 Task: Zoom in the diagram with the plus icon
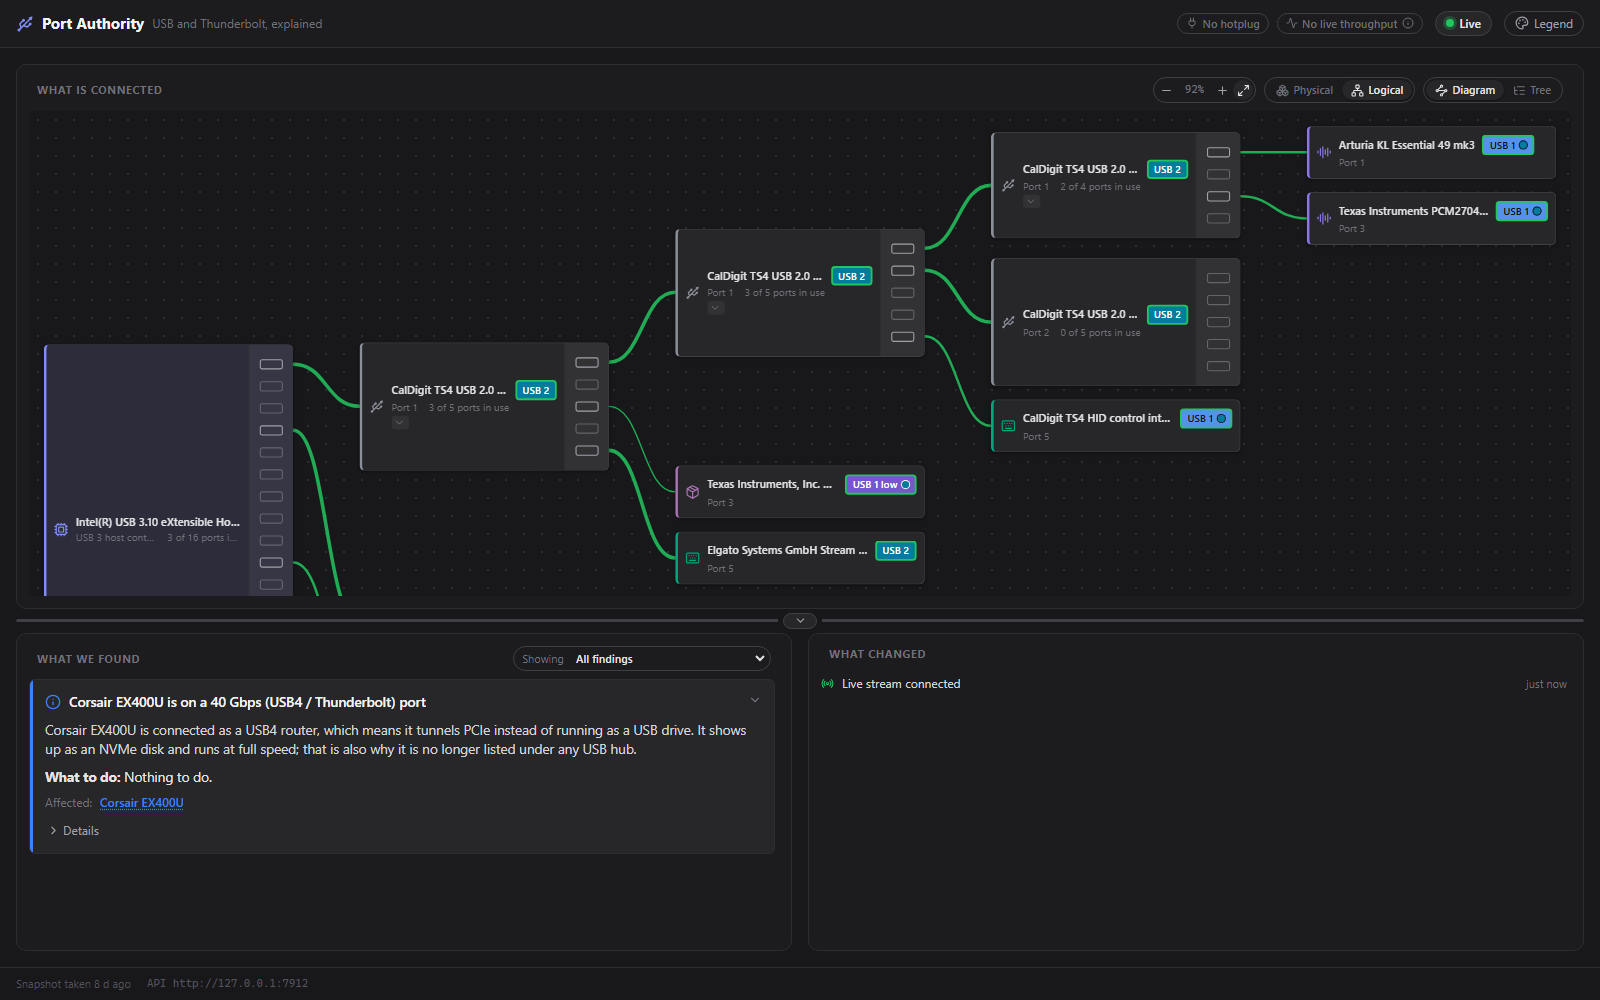1222,90
